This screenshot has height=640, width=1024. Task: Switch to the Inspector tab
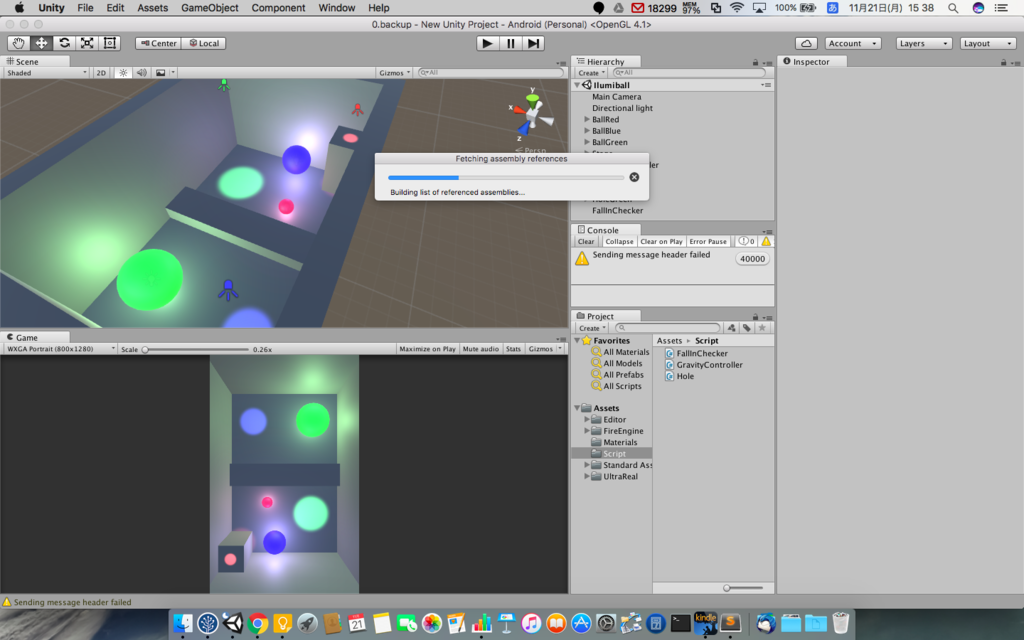point(811,61)
